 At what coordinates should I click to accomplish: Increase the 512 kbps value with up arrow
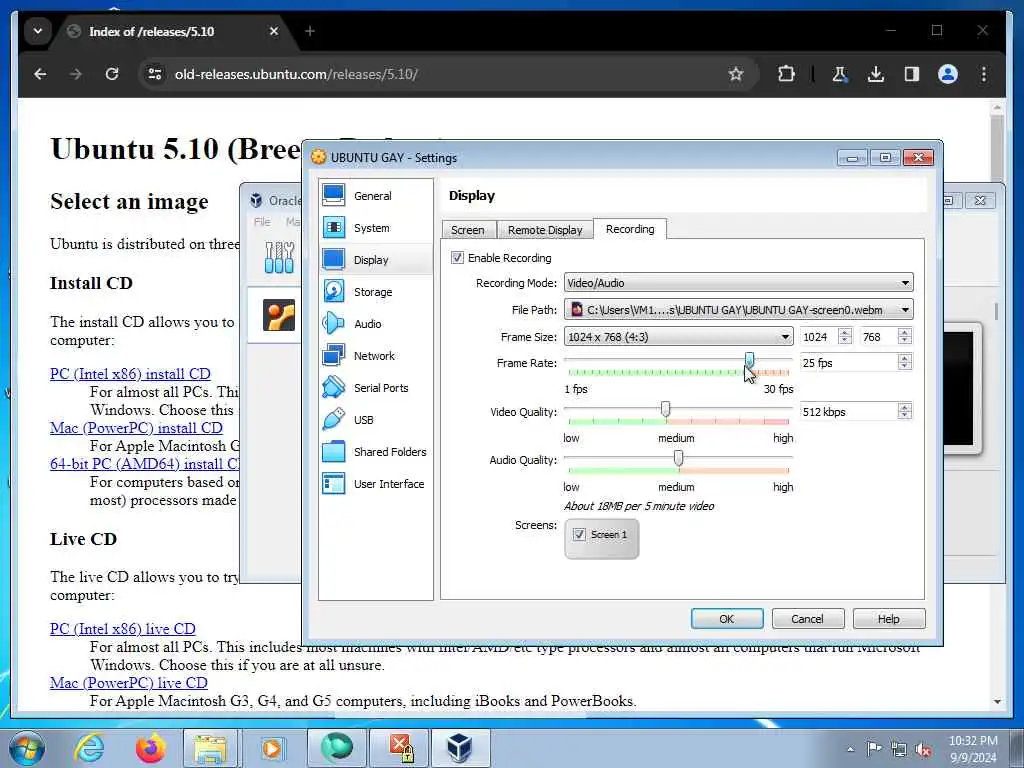click(x=904, y=407)
